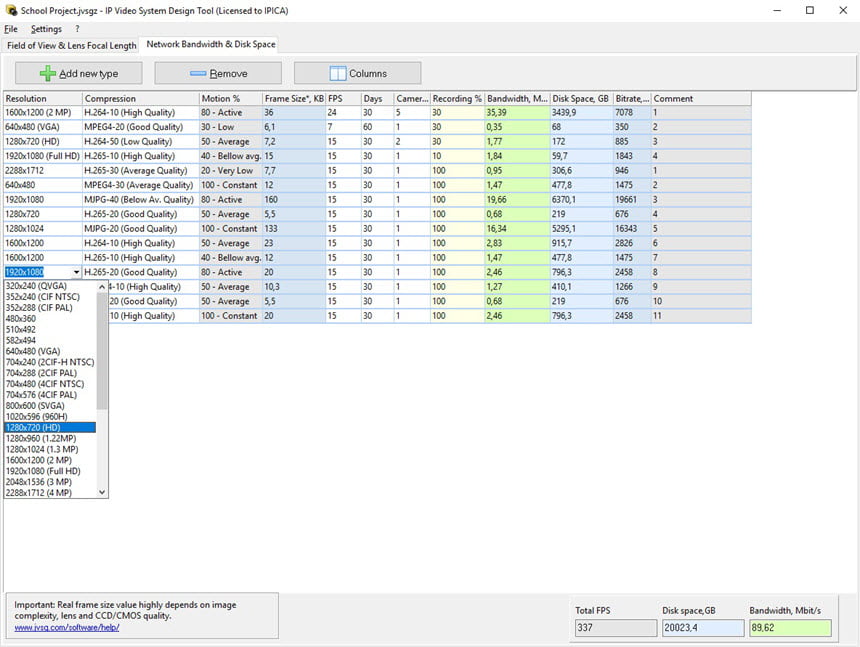Open the 1920x1080 resolution dropdown arrow

[x=76, y=272]
